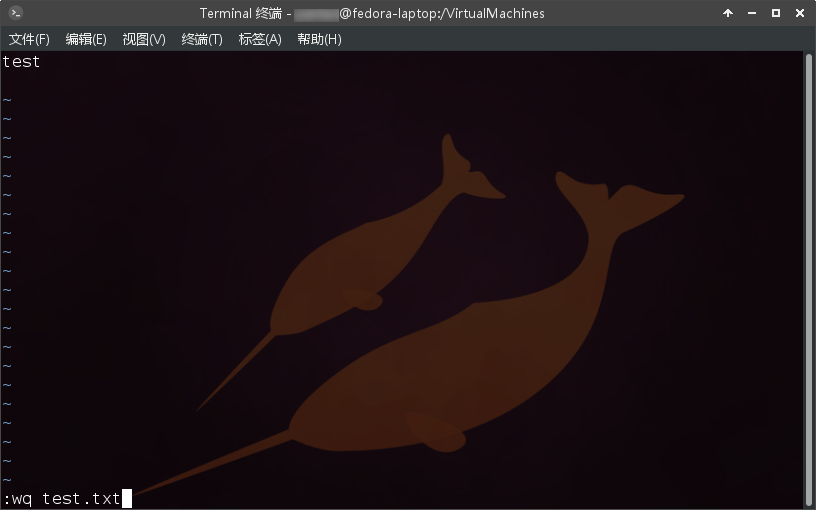Open the 帮助(H) menu

coord(319,39)
